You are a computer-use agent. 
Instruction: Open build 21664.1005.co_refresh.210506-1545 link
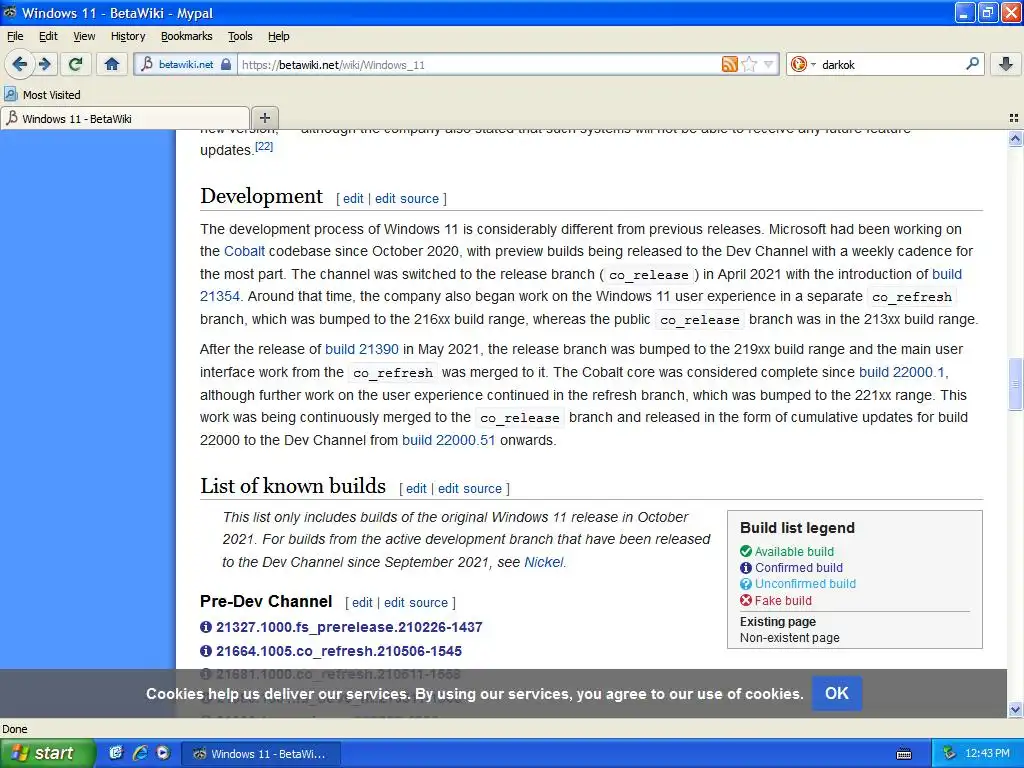339,651
